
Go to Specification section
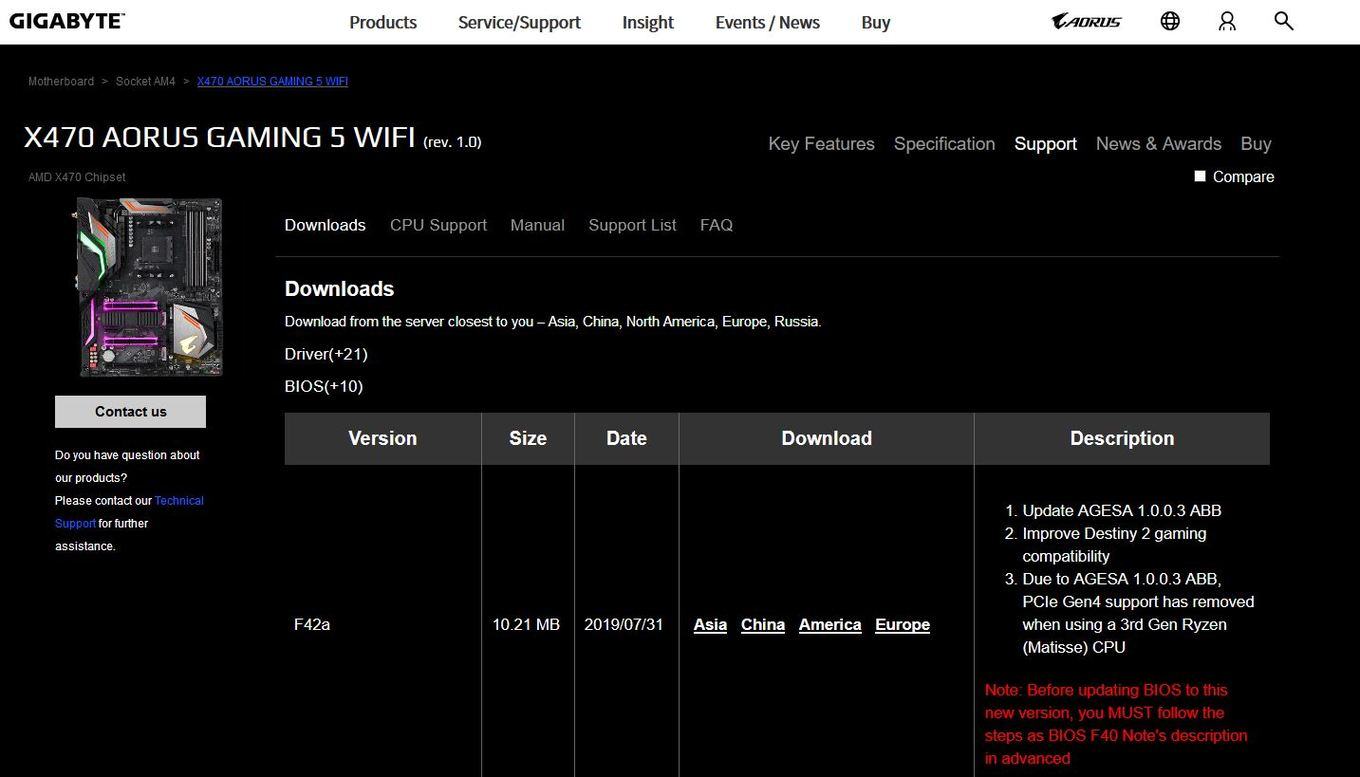(x=944, y=144)
